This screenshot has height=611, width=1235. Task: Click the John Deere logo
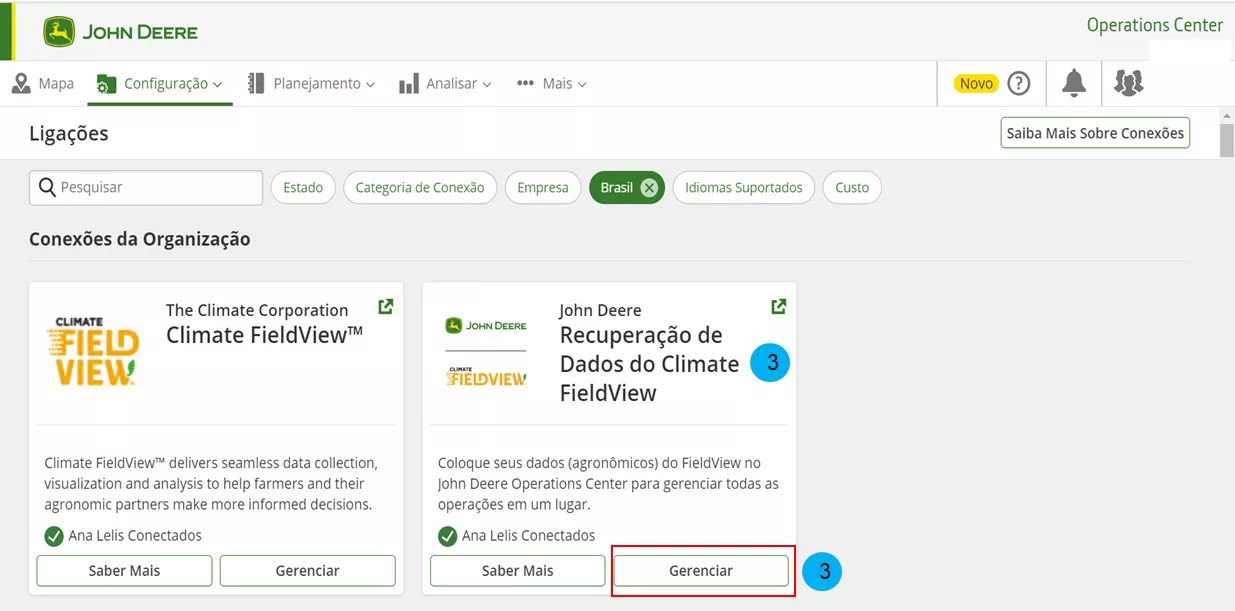[x=120, y=32]
